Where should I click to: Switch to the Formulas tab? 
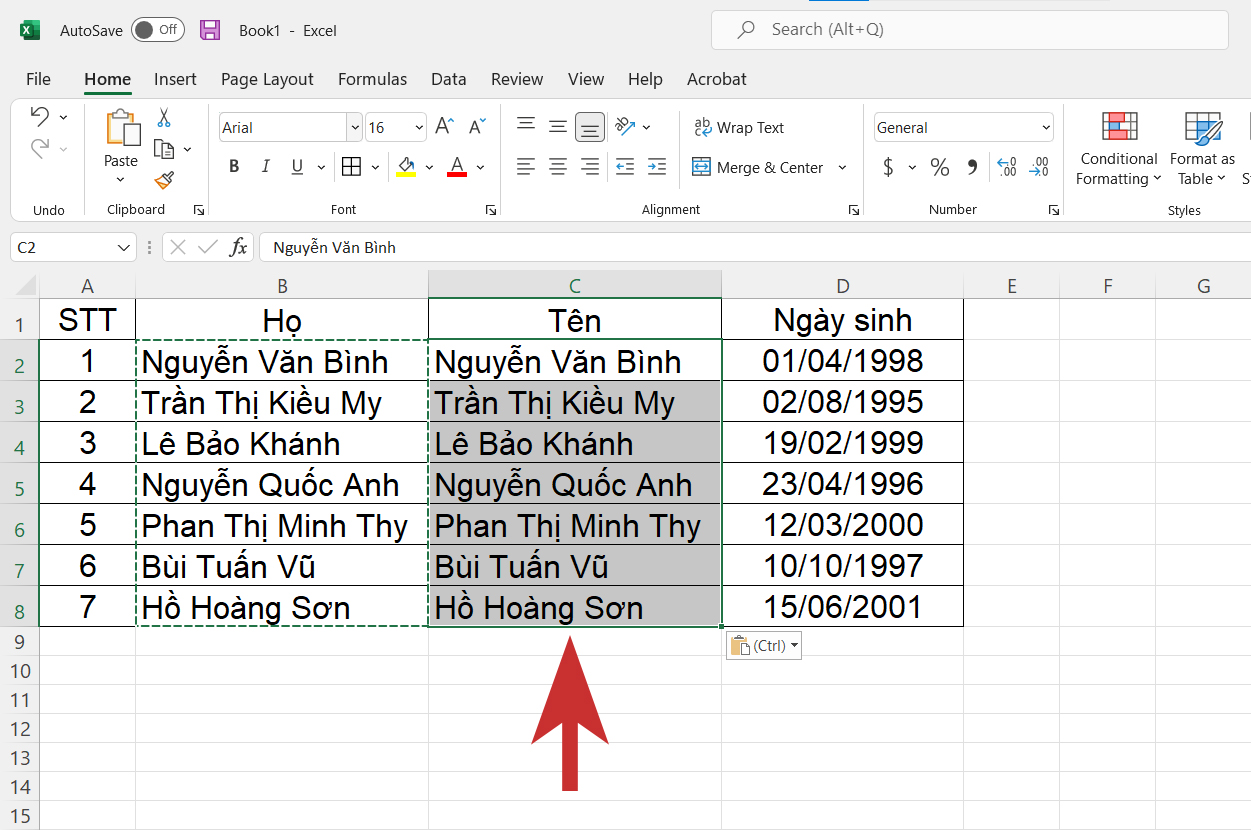[372, 79]
